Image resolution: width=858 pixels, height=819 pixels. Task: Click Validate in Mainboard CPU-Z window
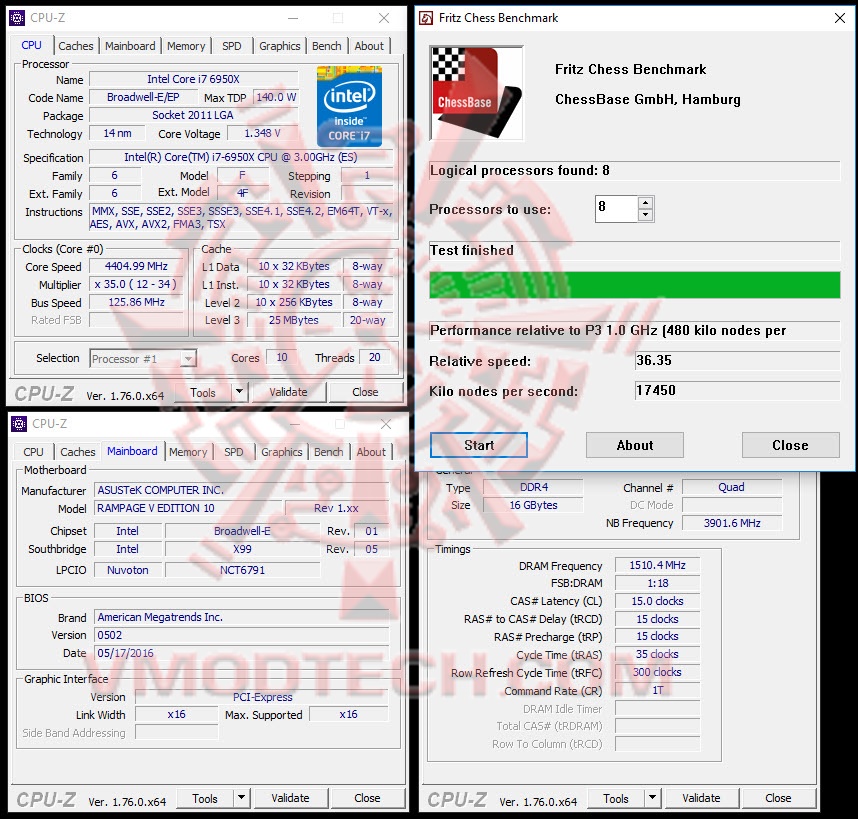pos(291,798)
